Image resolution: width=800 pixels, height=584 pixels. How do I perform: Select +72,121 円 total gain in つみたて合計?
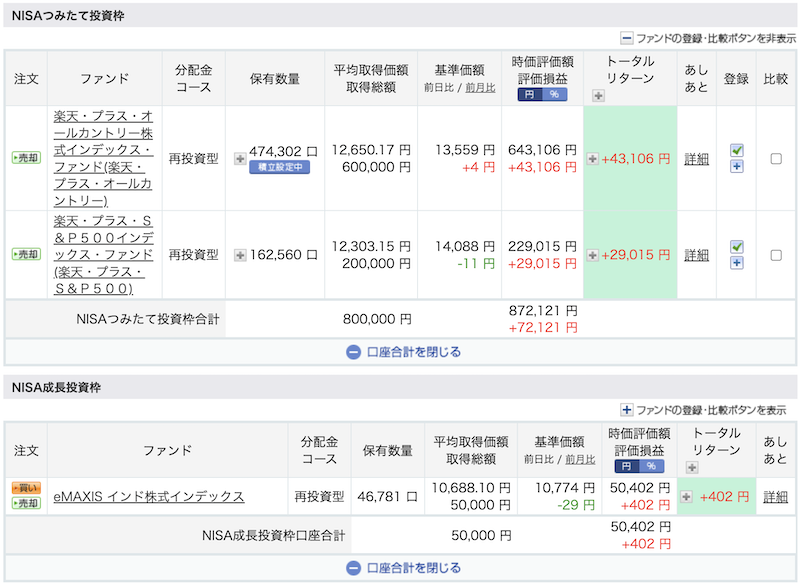(x=543, y=327)
